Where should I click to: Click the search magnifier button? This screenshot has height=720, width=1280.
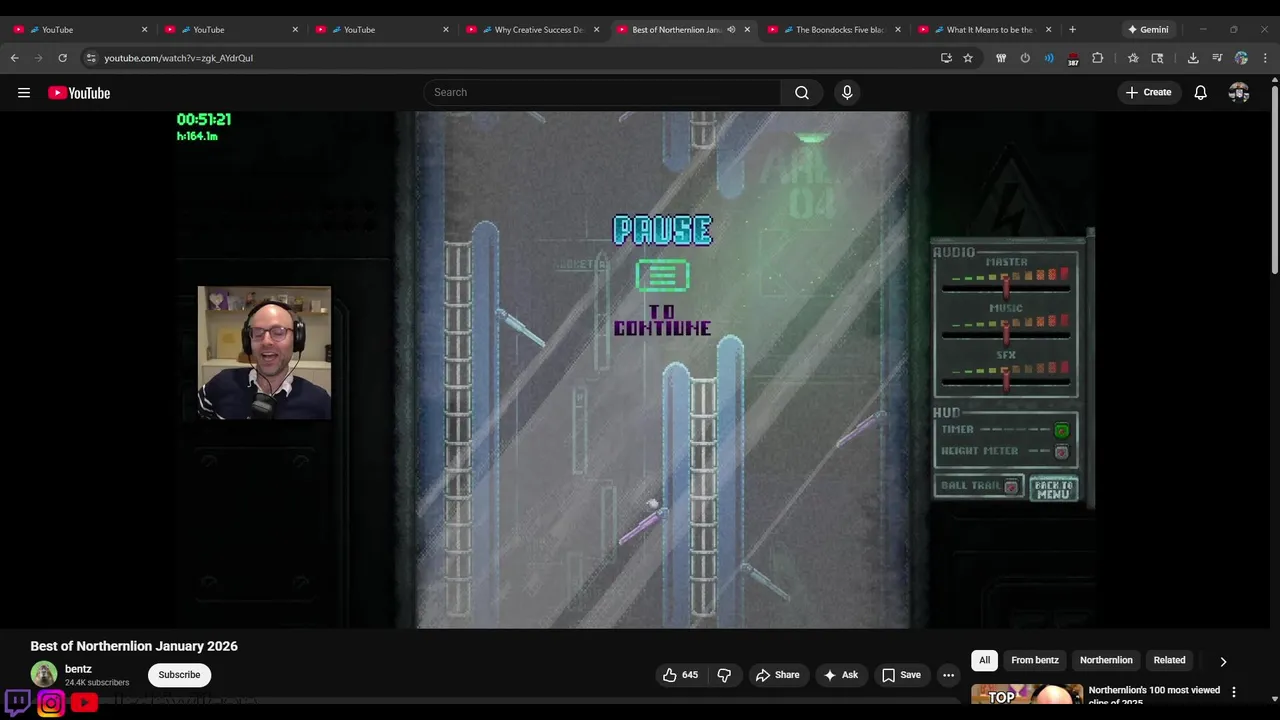(x=802, y=93)
